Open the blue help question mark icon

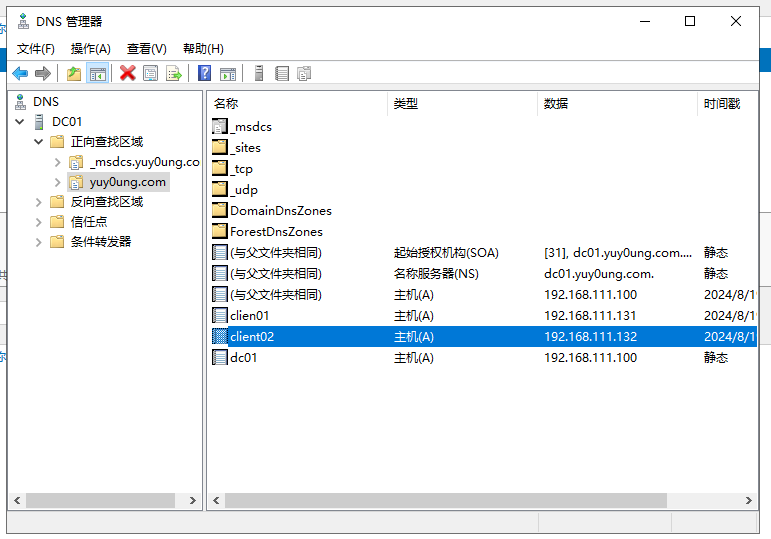205,73
